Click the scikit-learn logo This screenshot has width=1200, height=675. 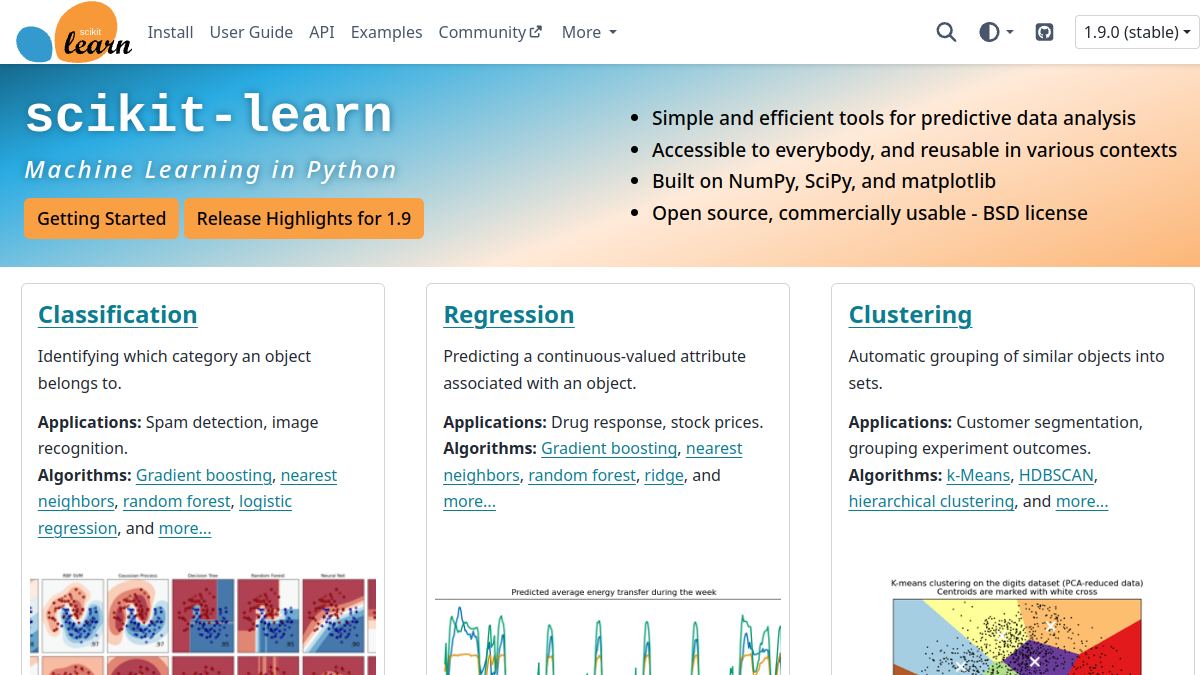(74, 32)
